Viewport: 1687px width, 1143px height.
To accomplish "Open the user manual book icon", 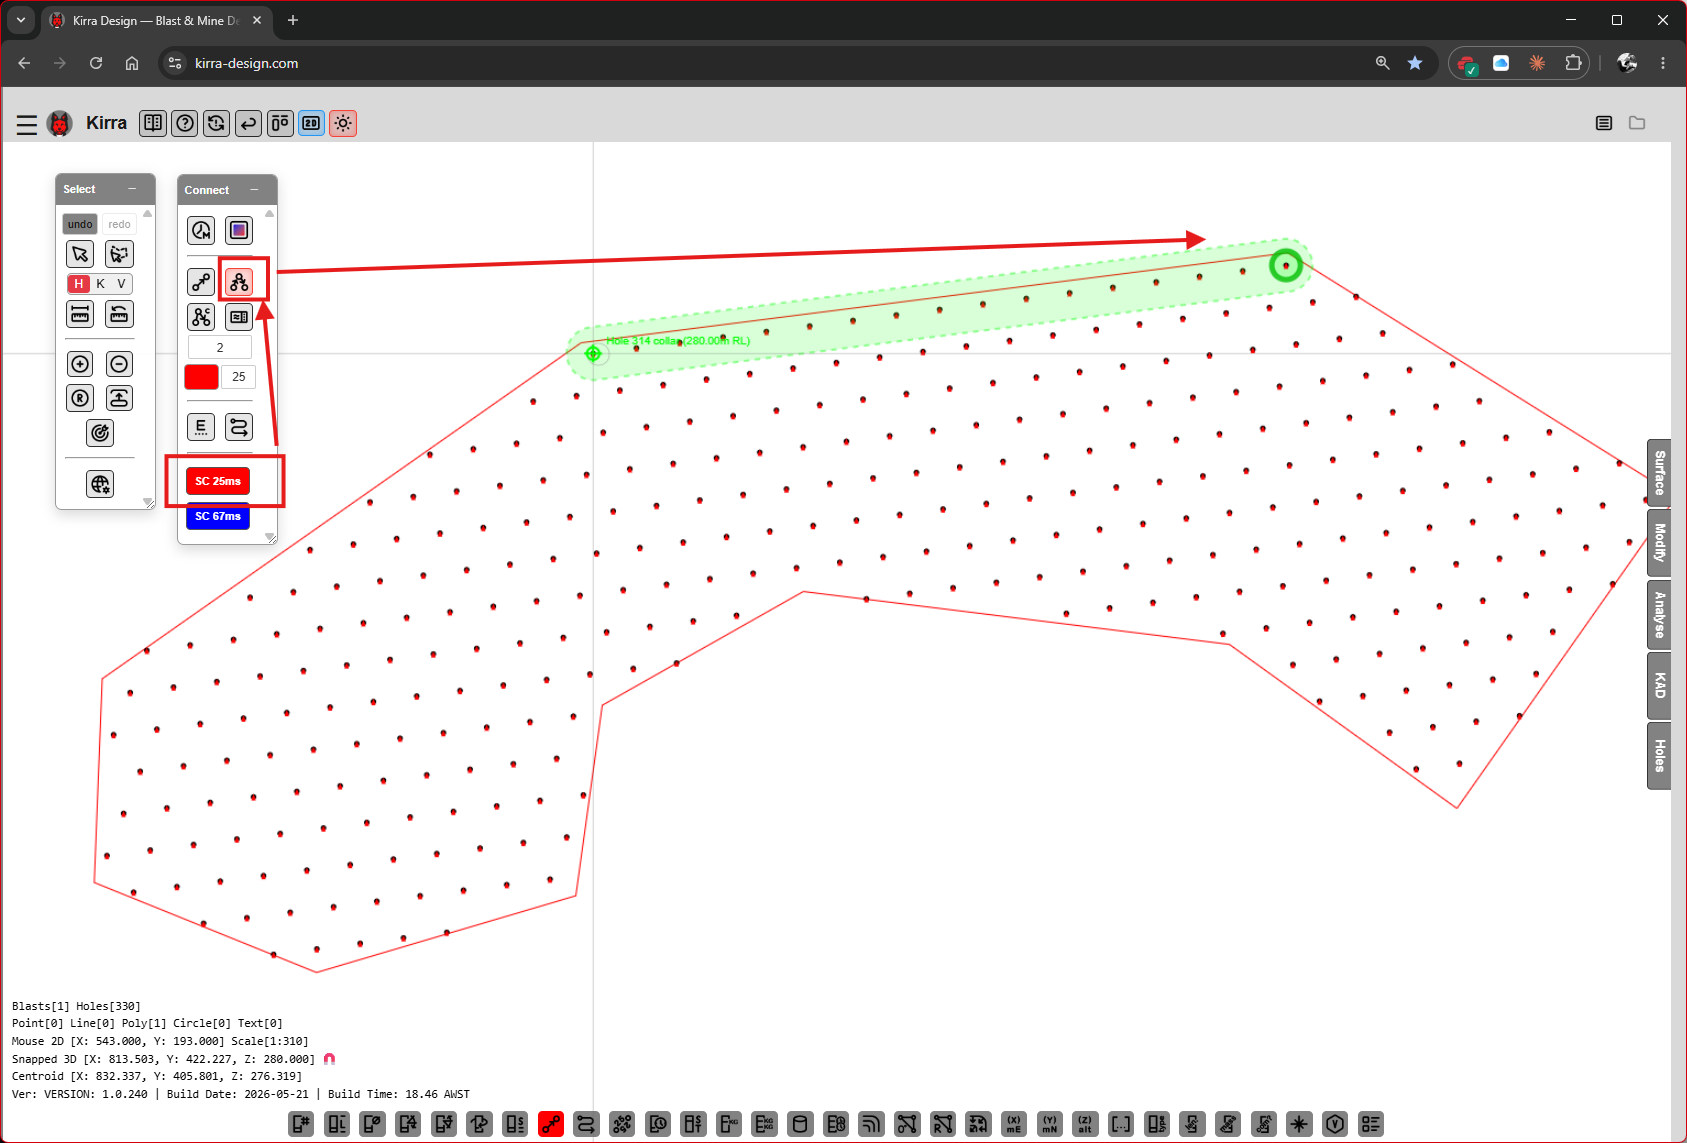I will (153, 123).
